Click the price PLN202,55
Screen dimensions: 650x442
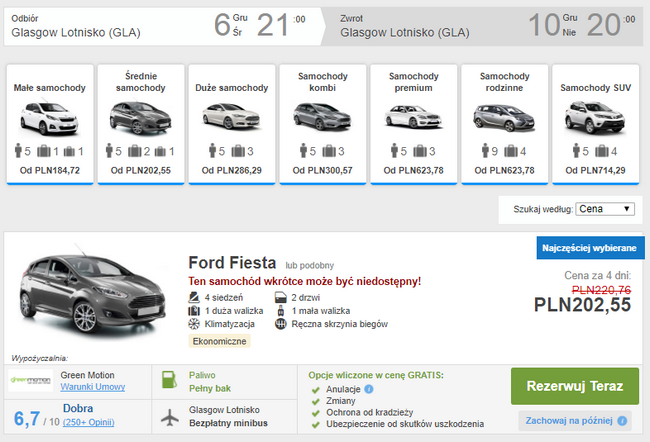click(582, 305)
